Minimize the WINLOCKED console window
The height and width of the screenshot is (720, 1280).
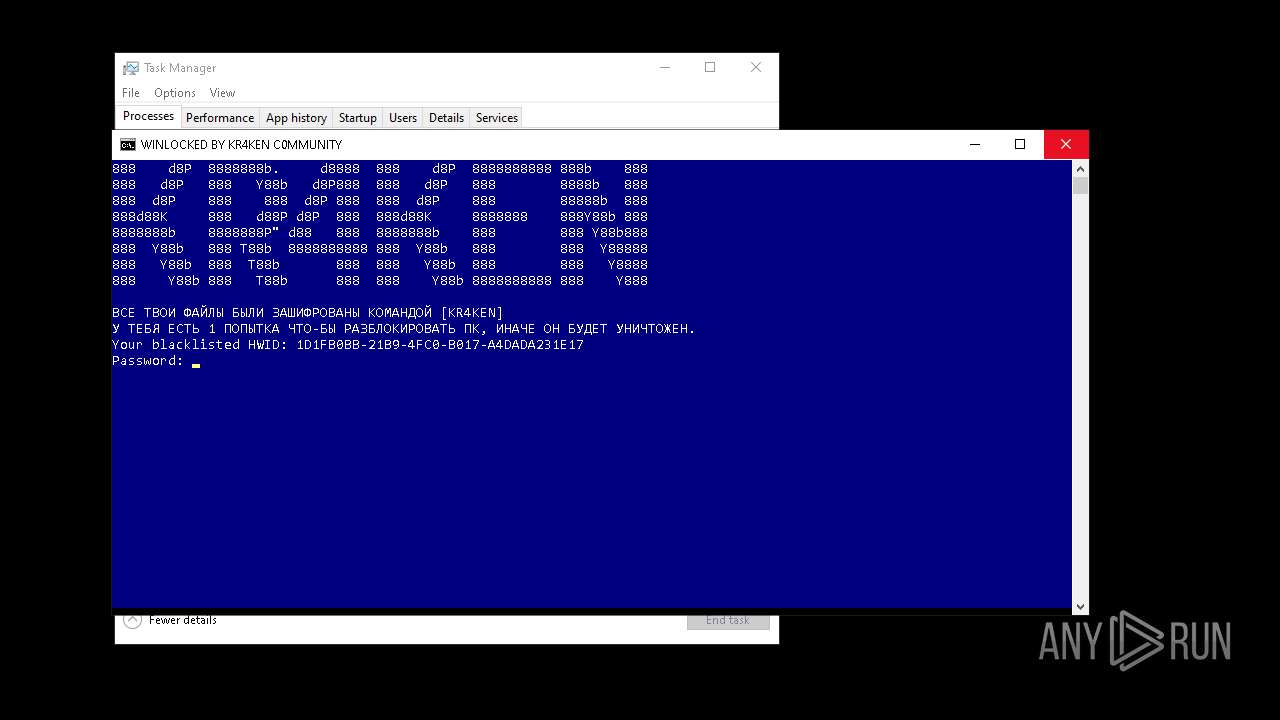(x=975, y=145)
